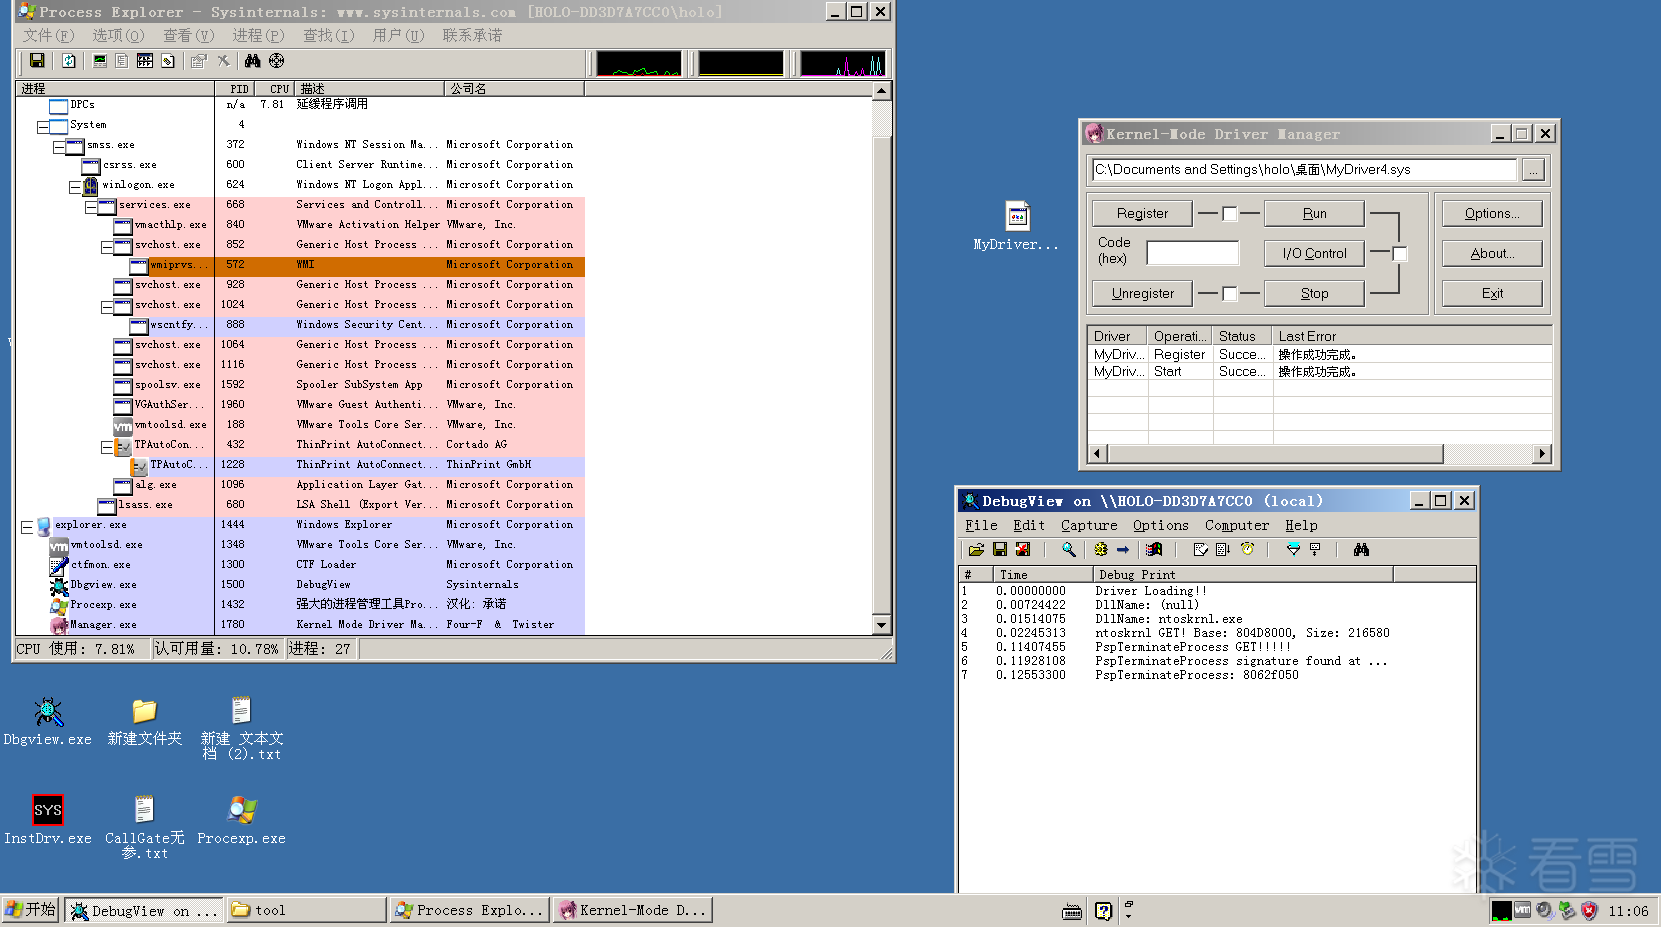Image resolution: width=1661 pixels, height=927 pixels.
Task: Collapse the TPAutoCon PID 432 tree node
Action: click(107, 446)
